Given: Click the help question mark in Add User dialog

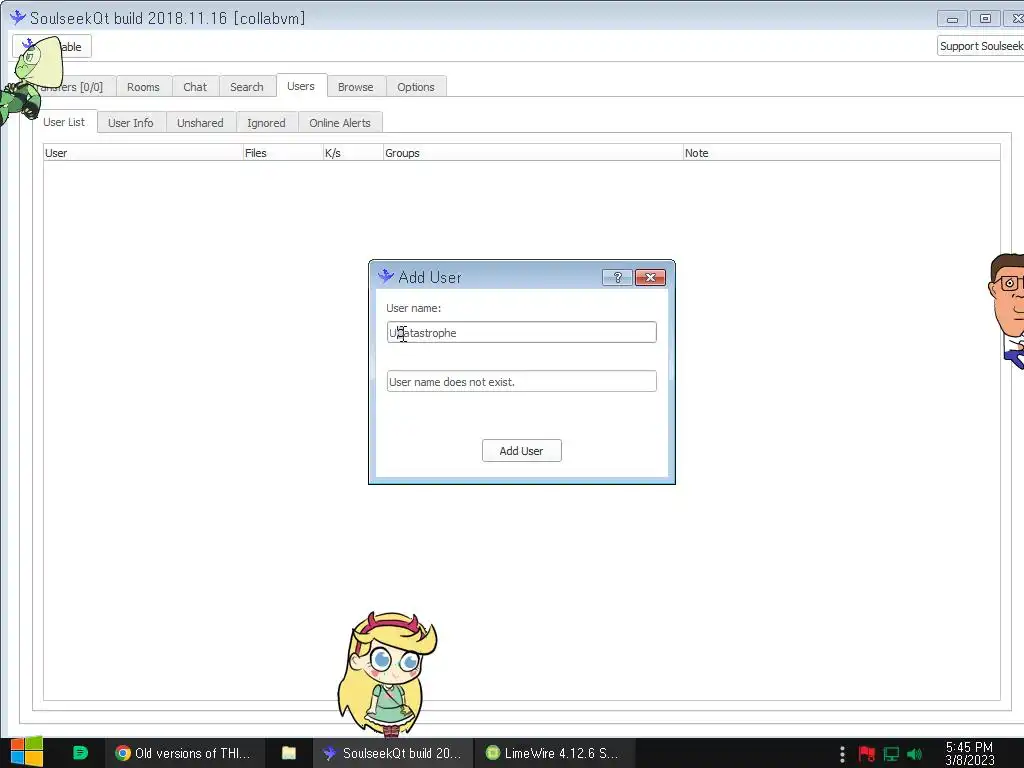Looking at the screenshot, I should [x=617, y=278].
